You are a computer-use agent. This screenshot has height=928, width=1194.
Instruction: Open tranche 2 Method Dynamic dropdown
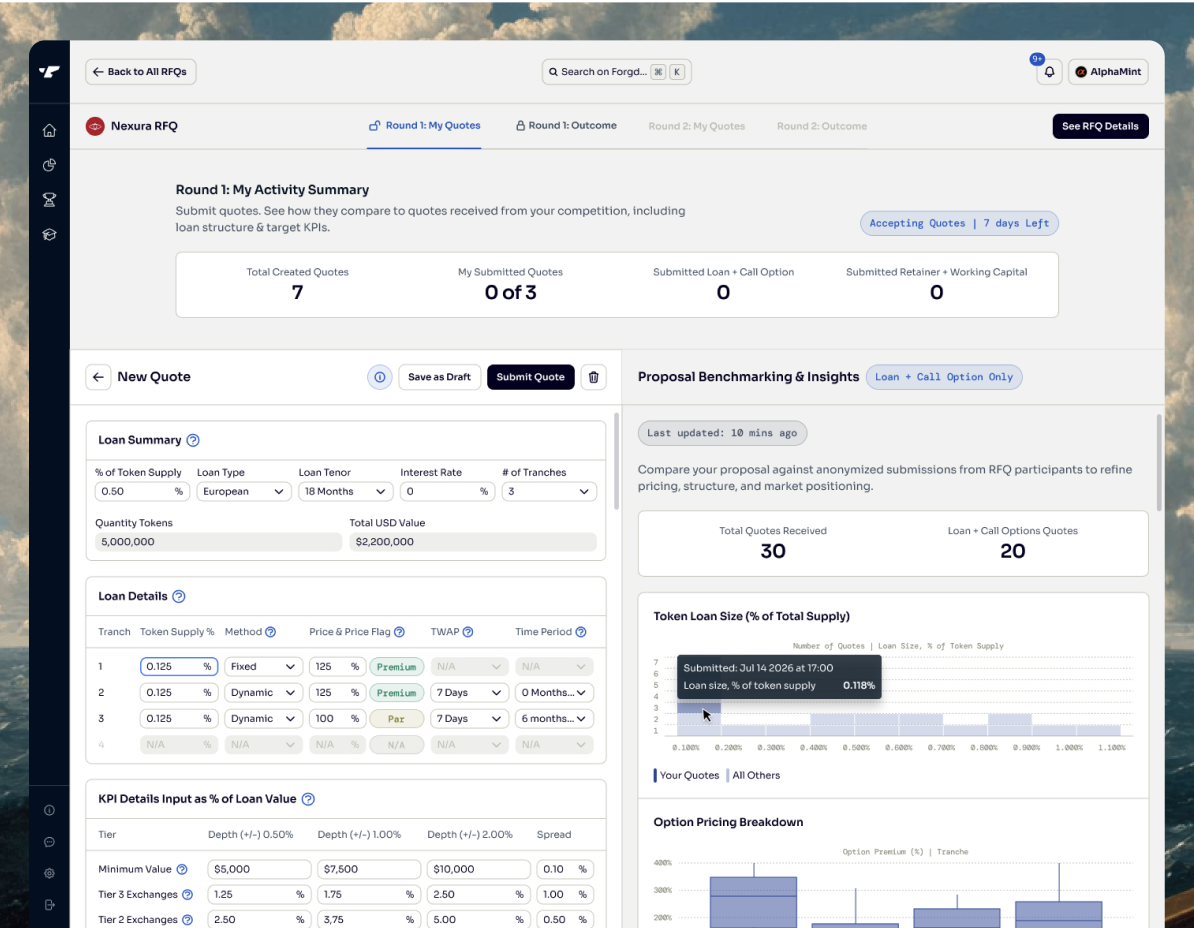[x=263, y=693]
